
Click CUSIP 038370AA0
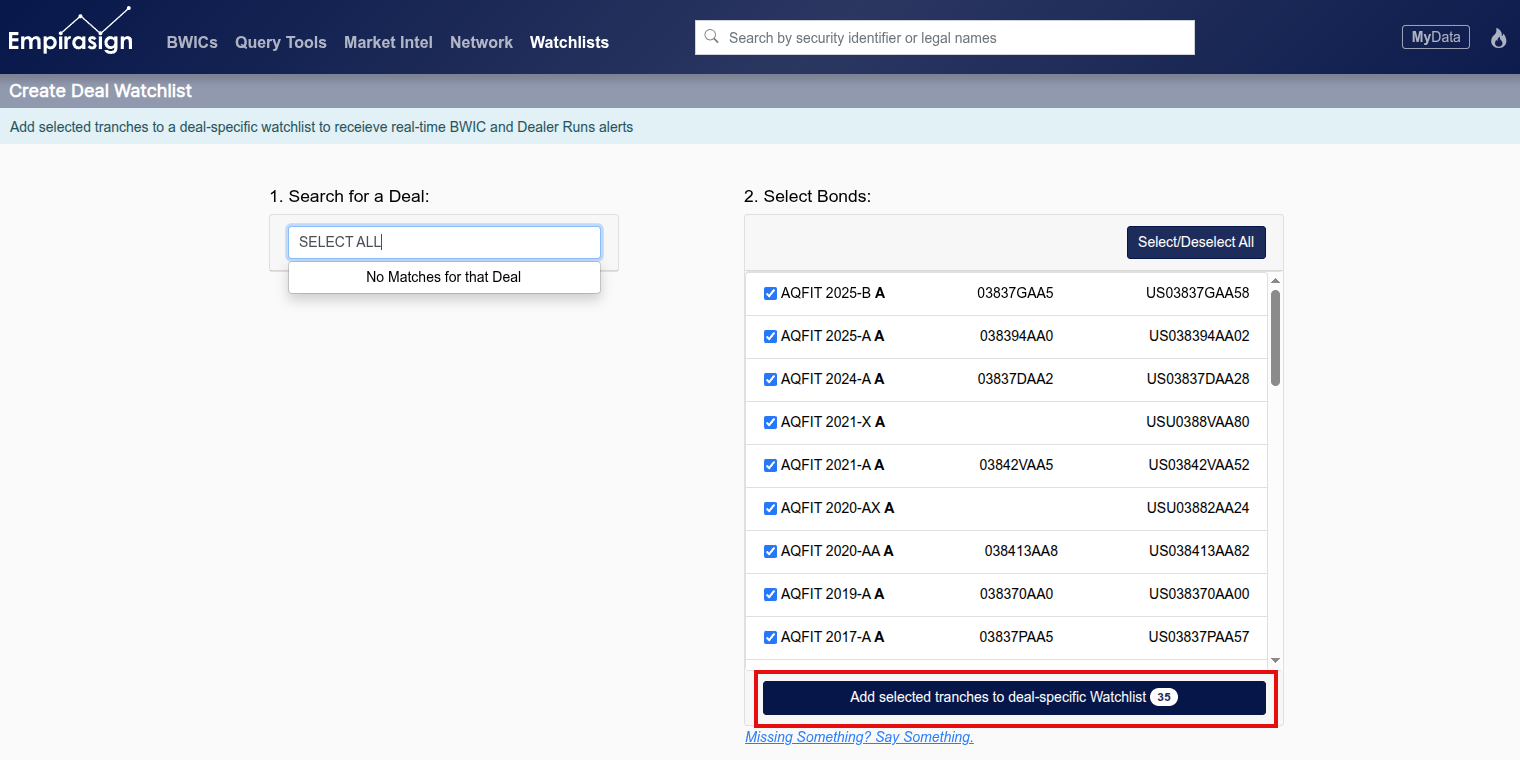(1016, 594)
